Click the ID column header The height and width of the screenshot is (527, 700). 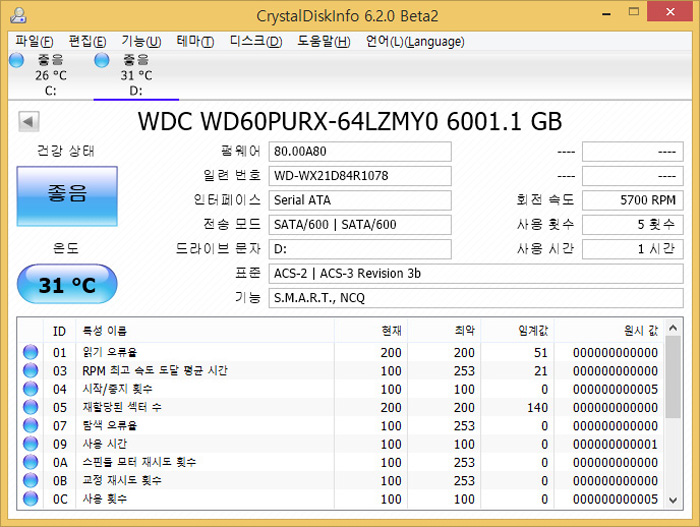click(x=59, y=331)
